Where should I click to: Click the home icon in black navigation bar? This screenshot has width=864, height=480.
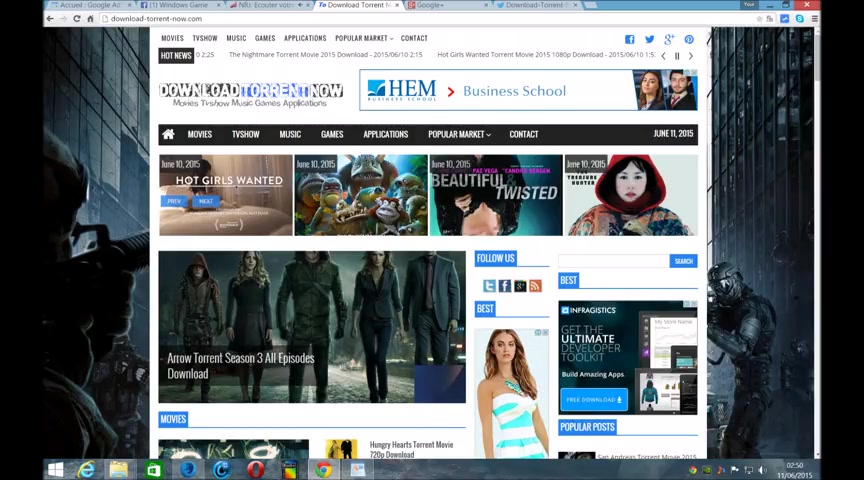[169, 134]
